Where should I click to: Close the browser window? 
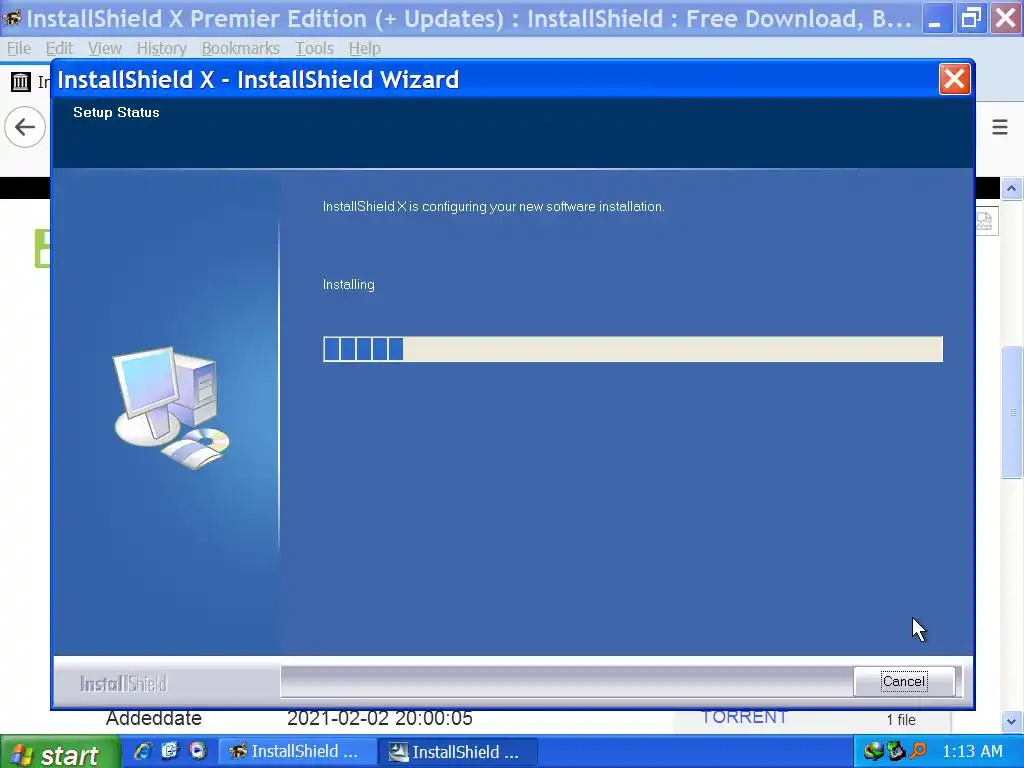pos(1006,18)
